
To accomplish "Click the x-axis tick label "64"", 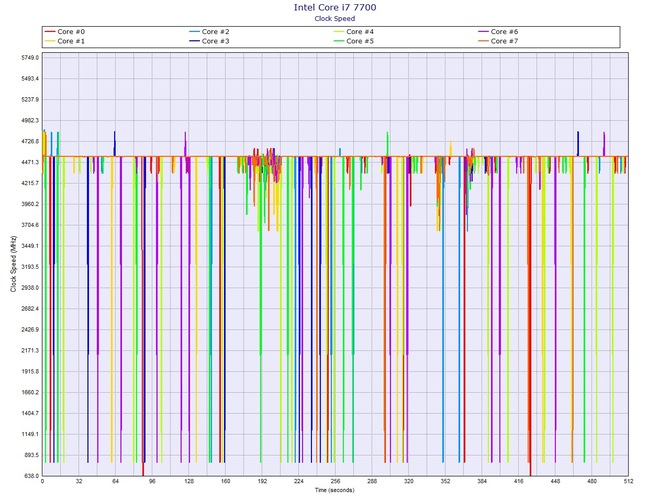I will (x=116, y=481).
